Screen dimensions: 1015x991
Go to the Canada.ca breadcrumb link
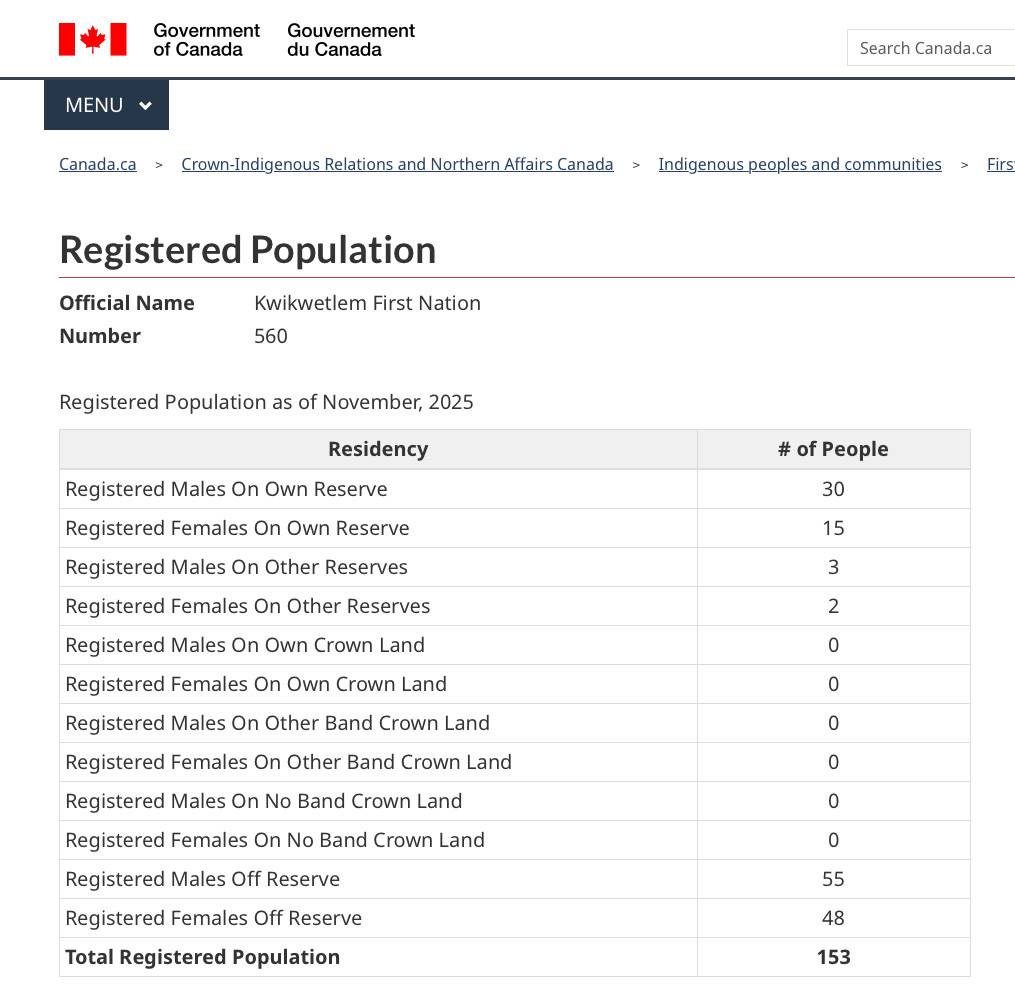pos(98,165)
